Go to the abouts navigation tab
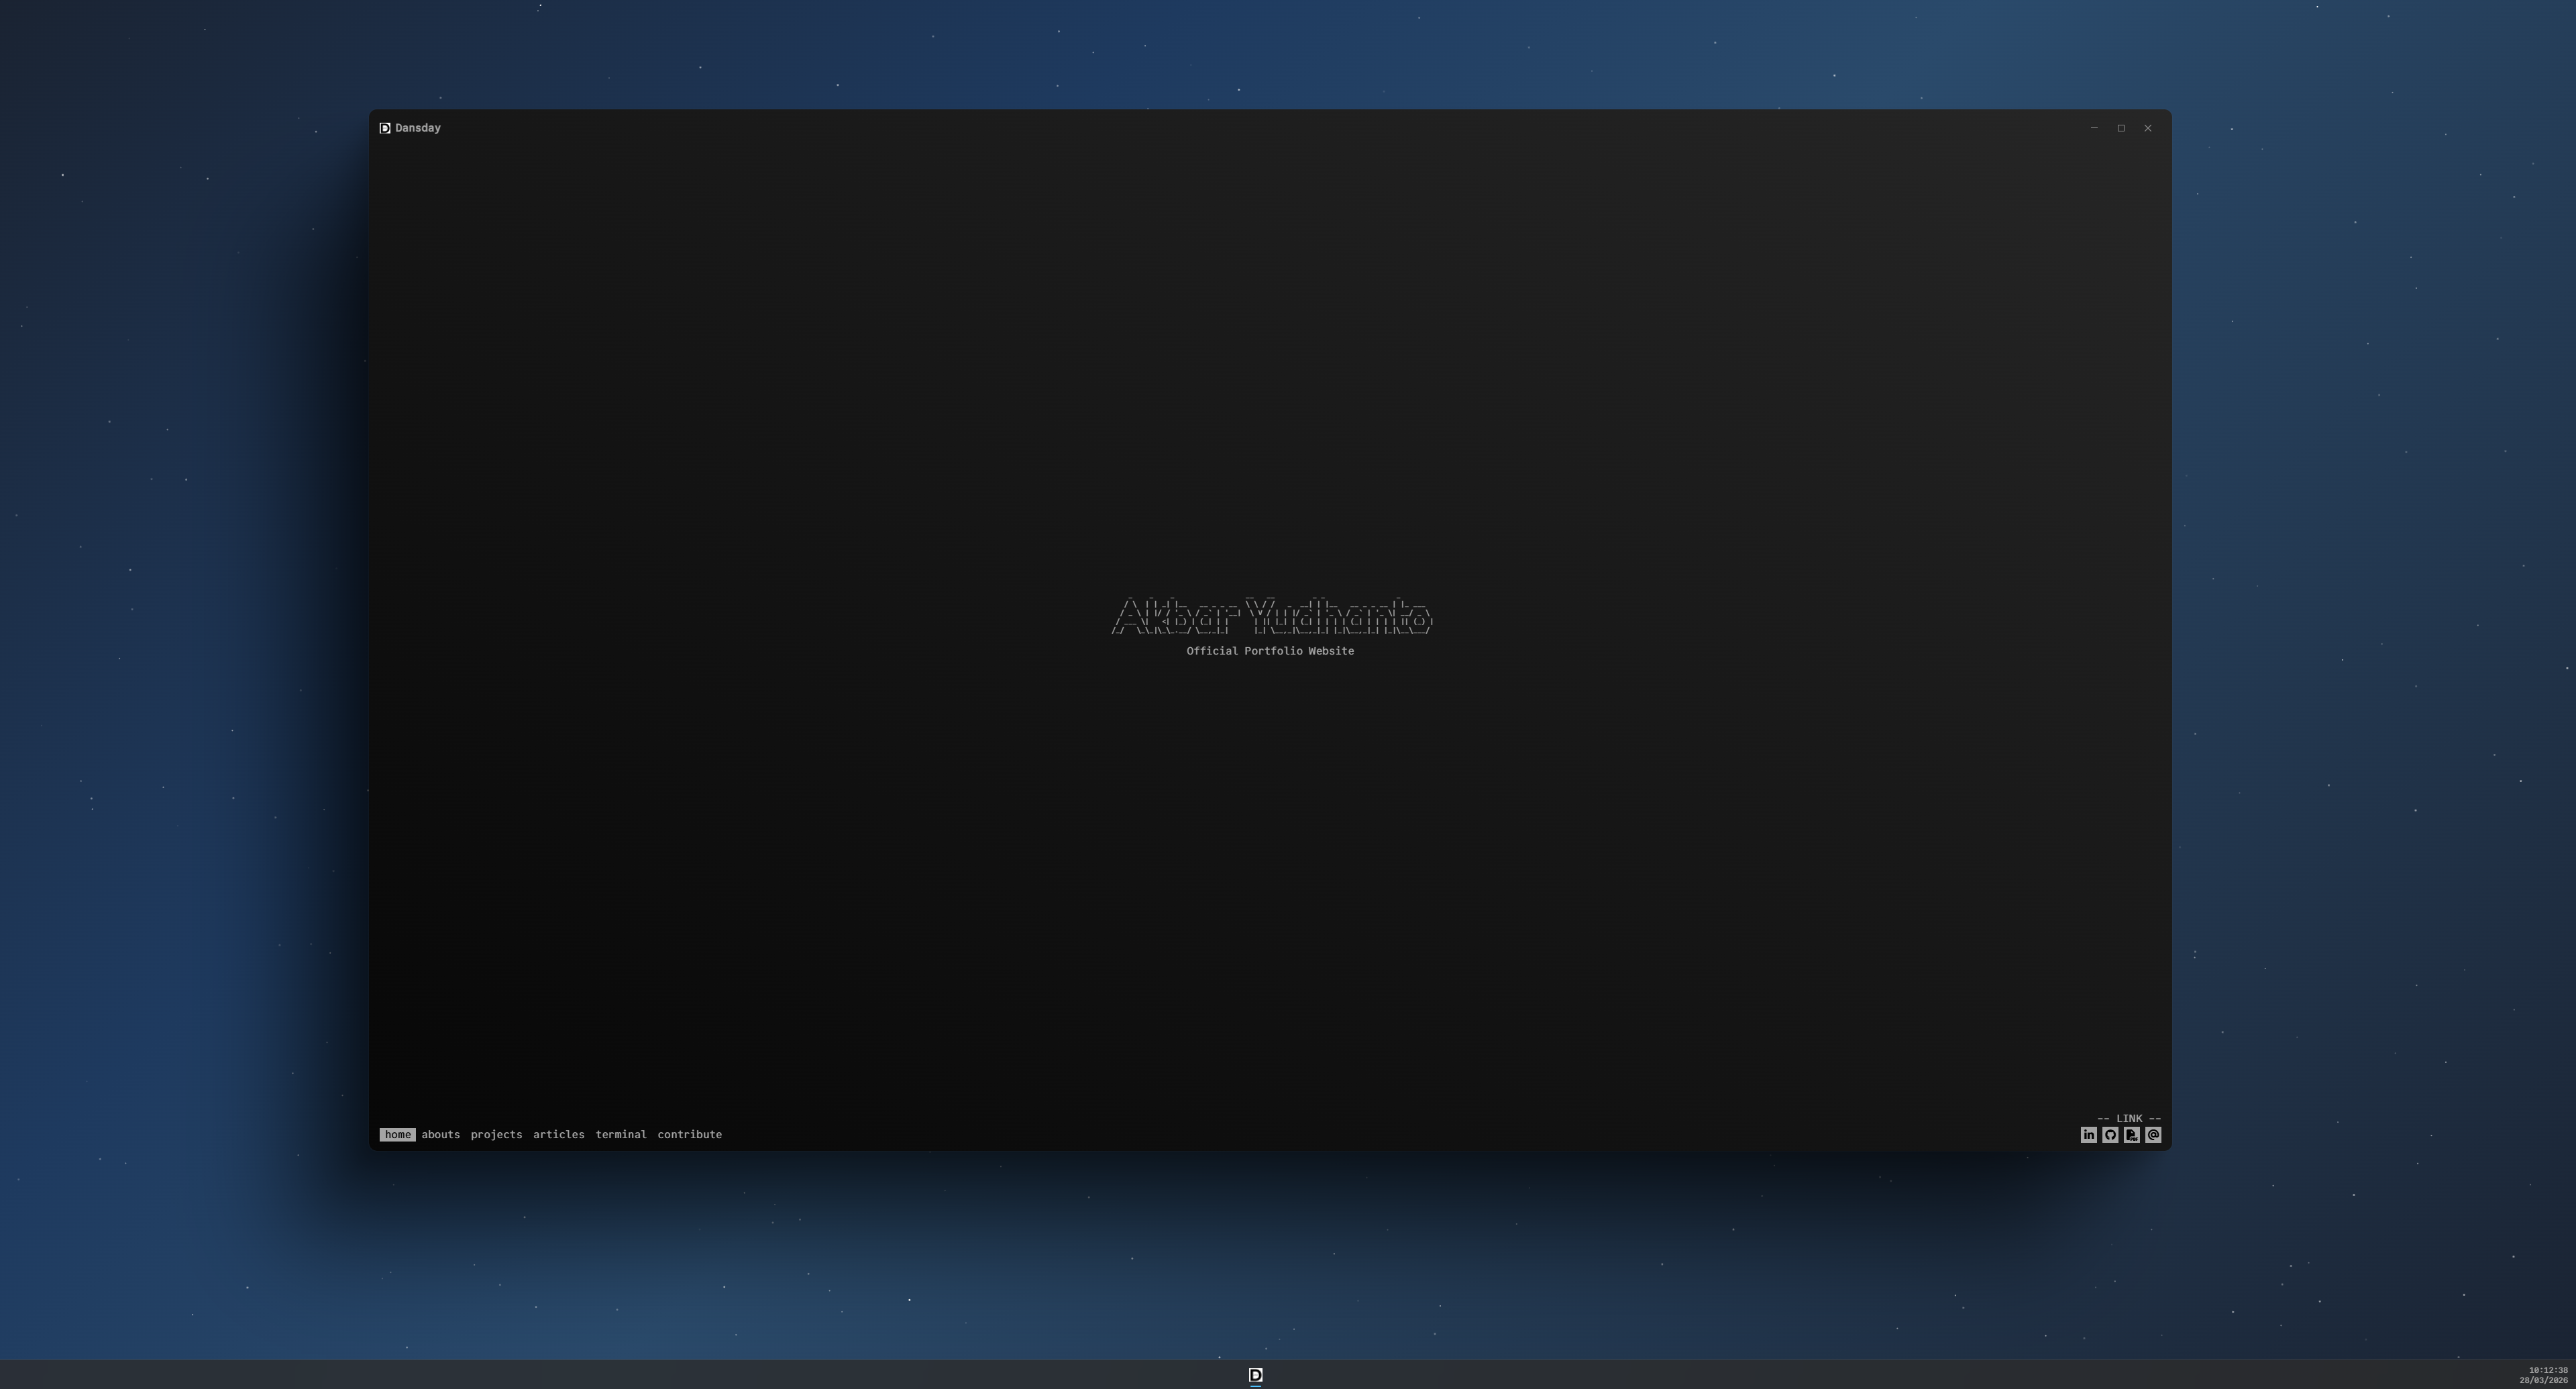This screenshot has width=2576, height=1389. (441, 1135)
